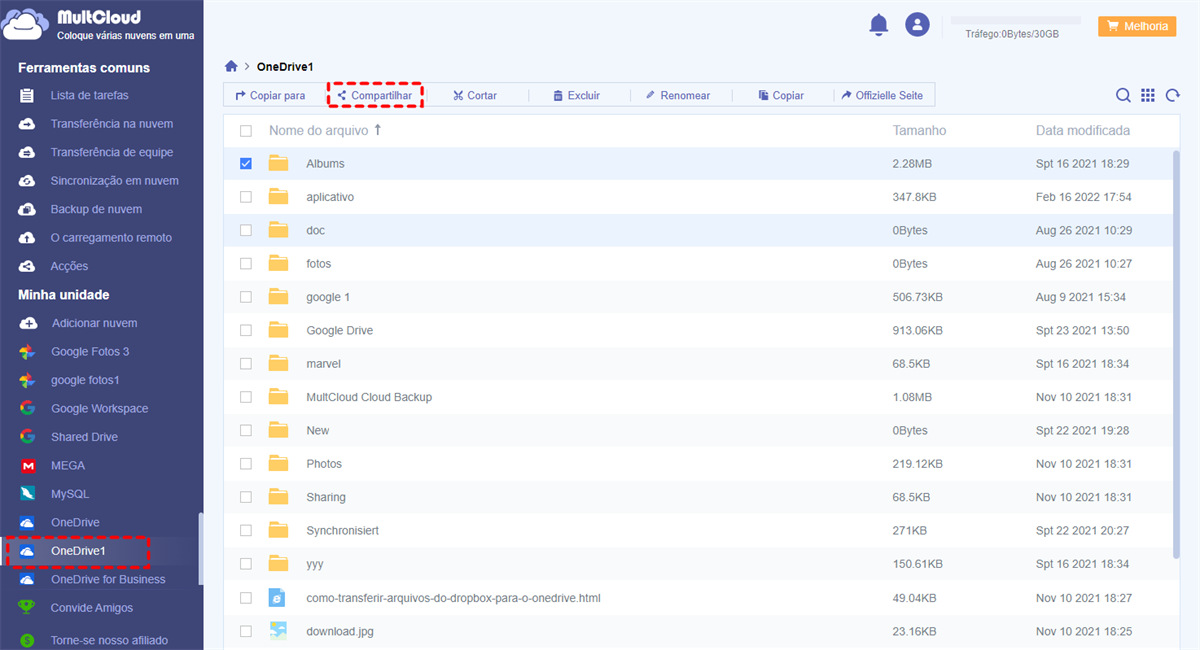Click the traffic usage progress bar
Viewport: 1200px width, 650px height.
click(x=1015, y=20)
